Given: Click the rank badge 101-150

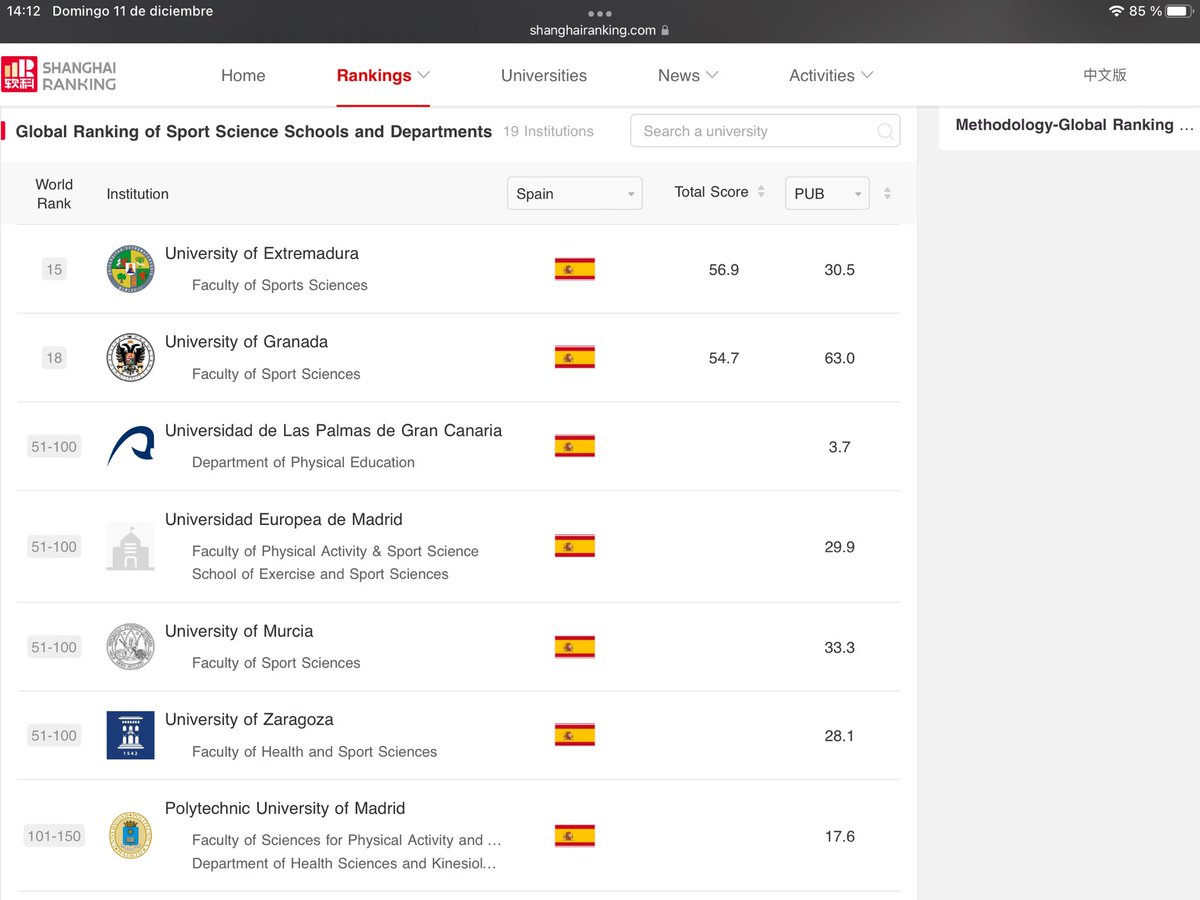Looking at the screenshot, I should [x=54, y=836].
